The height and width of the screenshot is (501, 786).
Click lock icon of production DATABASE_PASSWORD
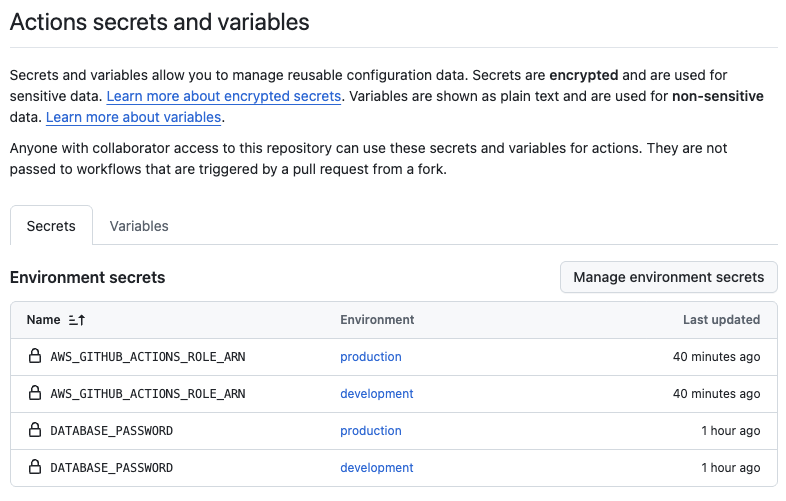point(35,430)
